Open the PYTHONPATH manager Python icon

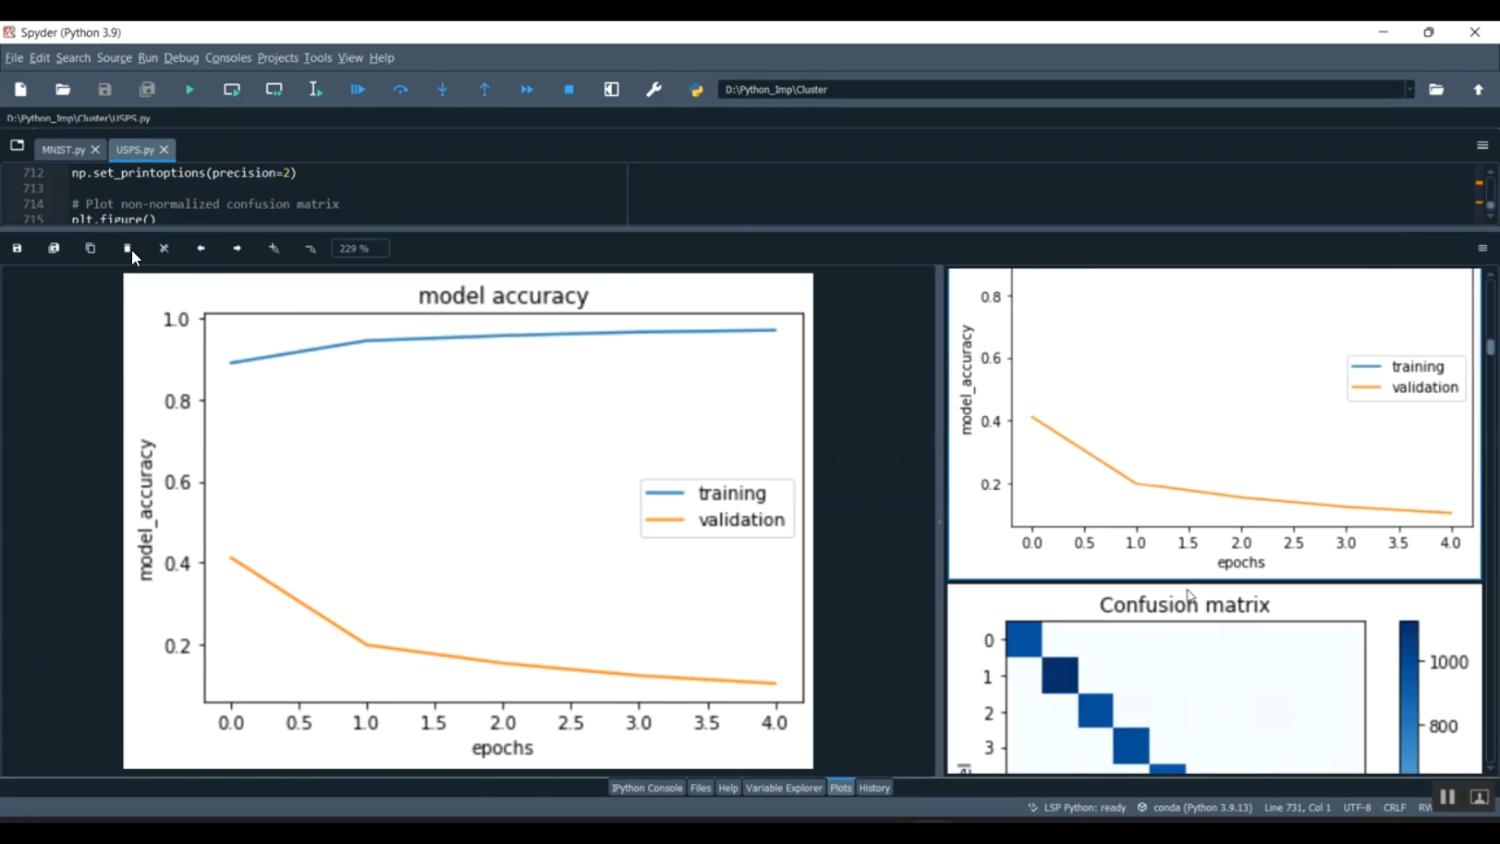click(x=696, y=90)
